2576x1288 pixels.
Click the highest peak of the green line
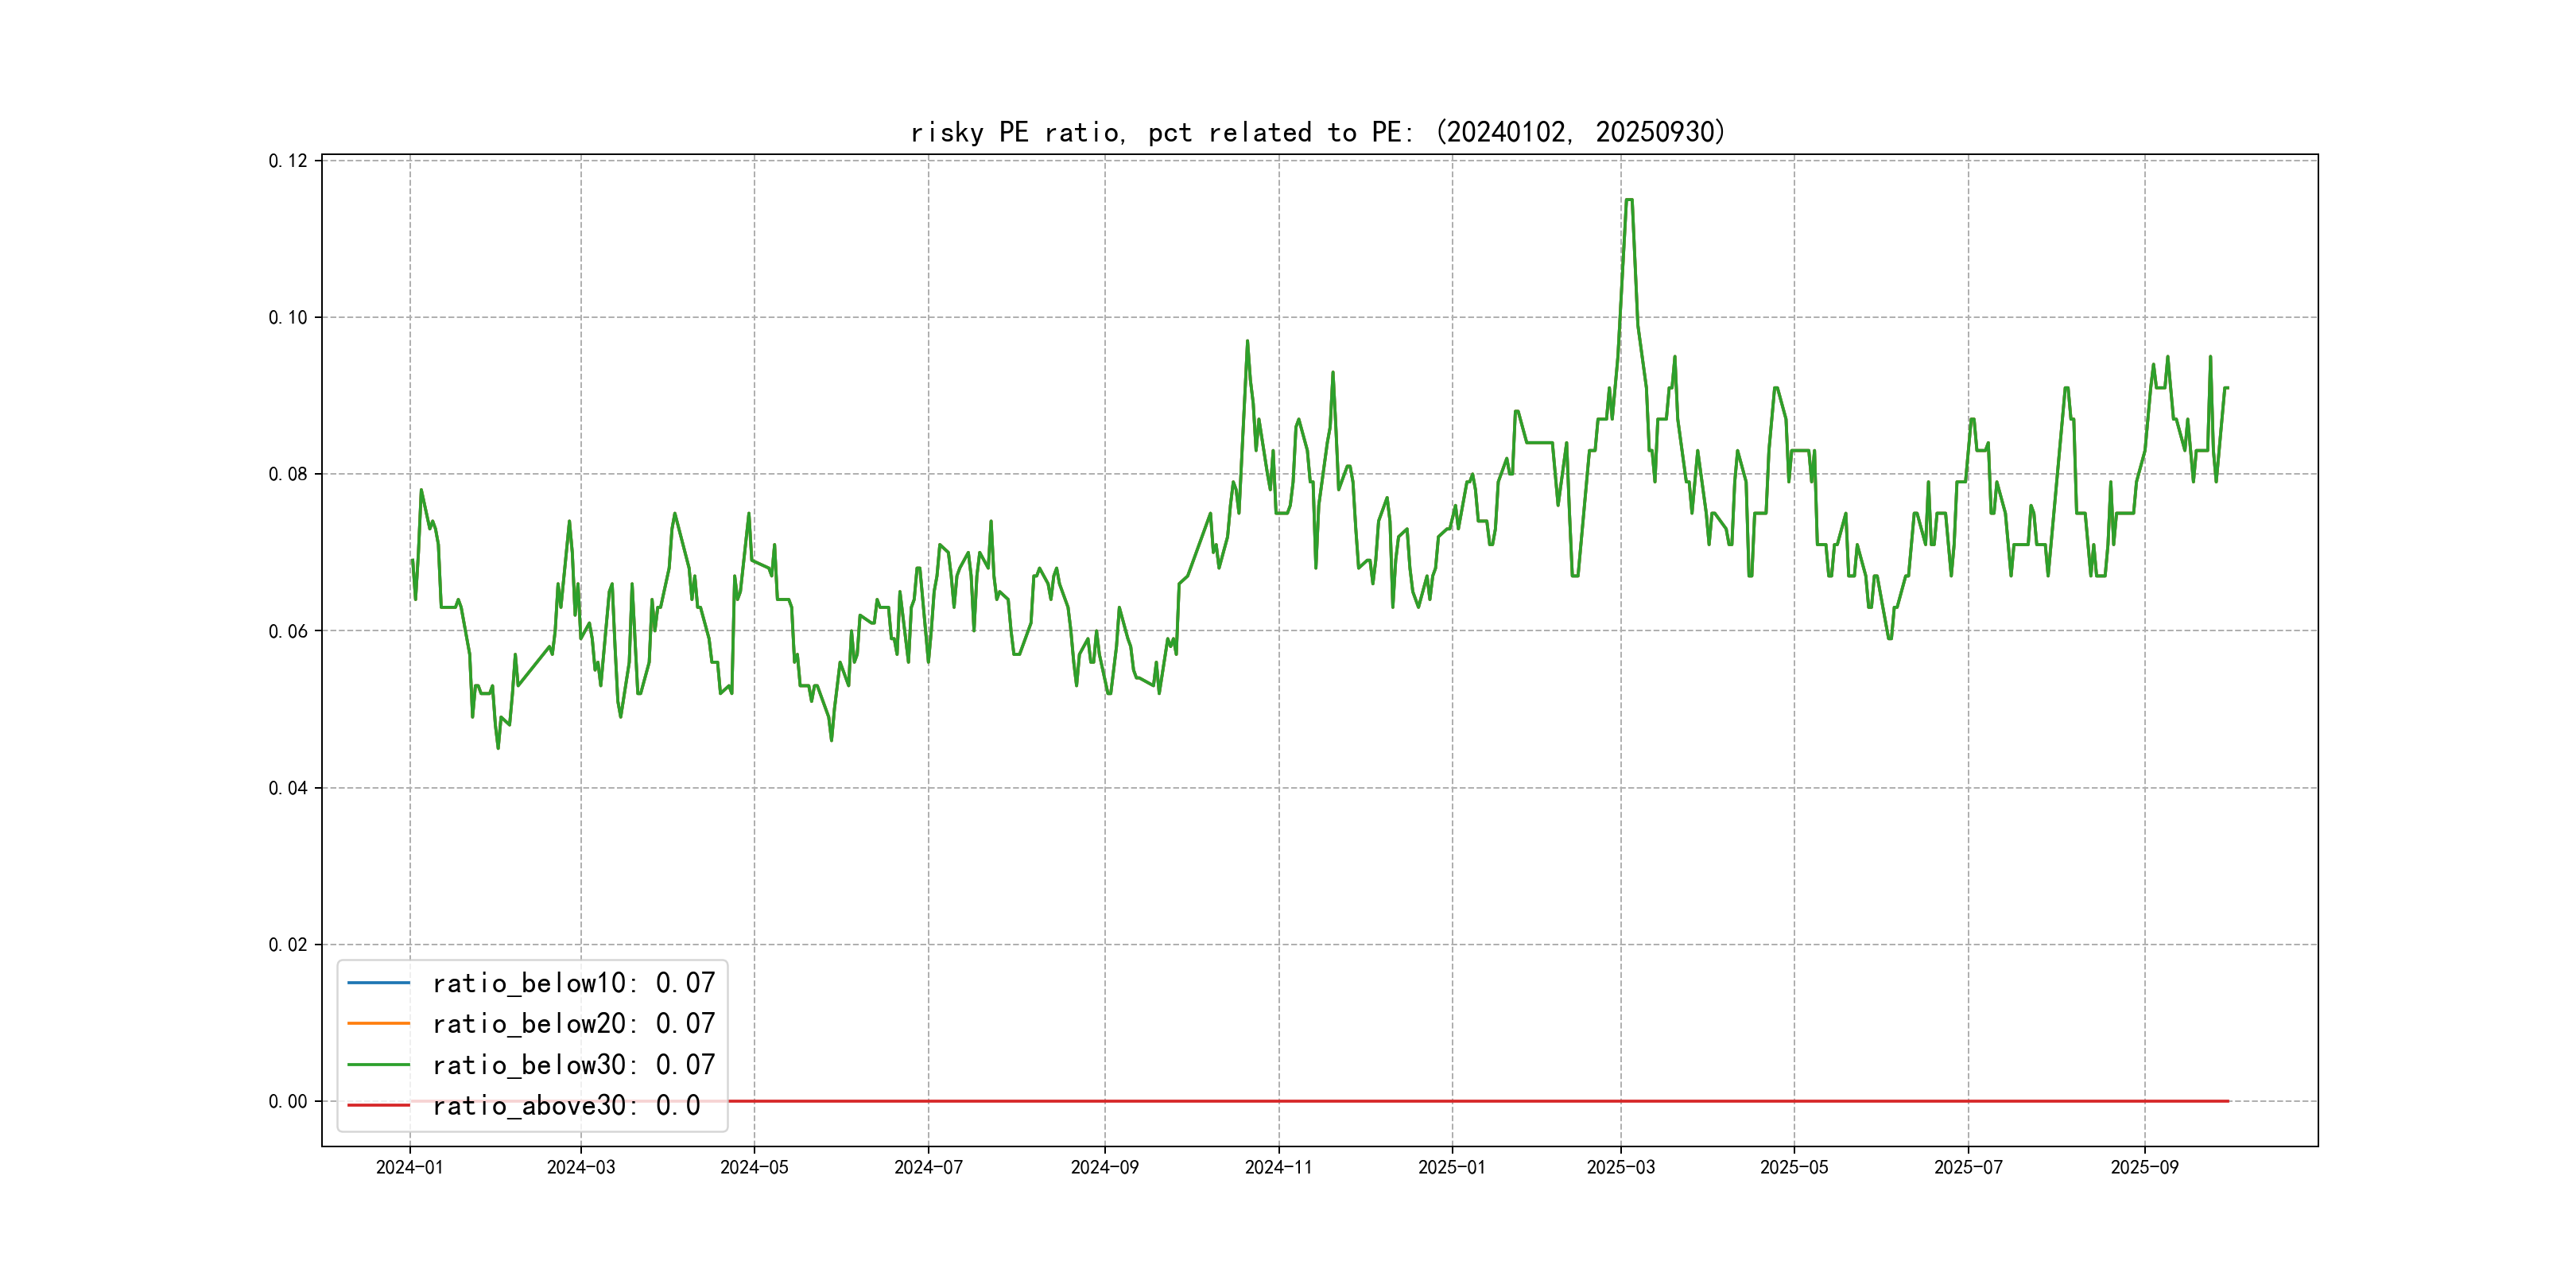pyautogui.click(x=1629, y=200)
